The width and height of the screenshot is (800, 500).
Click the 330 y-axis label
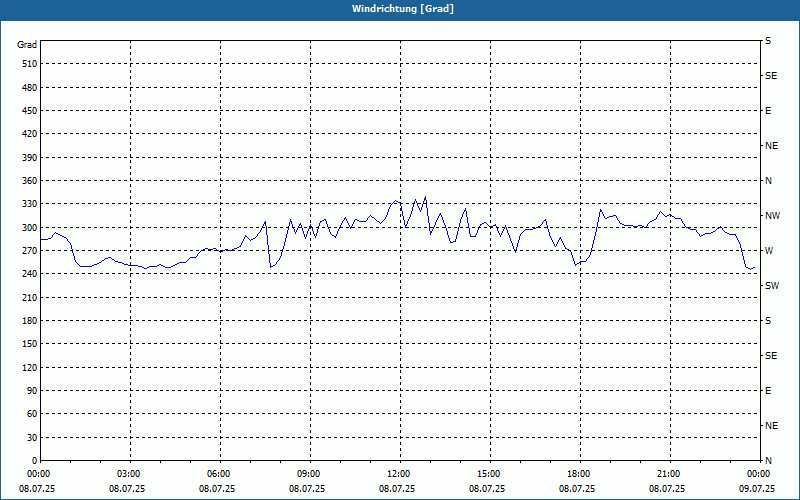tap(30, 204)
